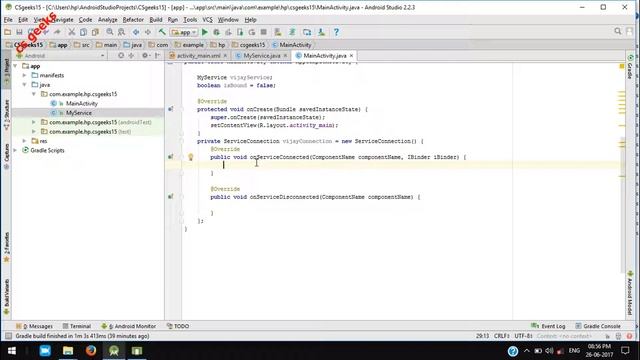
Task: Click override gutter icon beside onCreate
Action: coord(171,109)
